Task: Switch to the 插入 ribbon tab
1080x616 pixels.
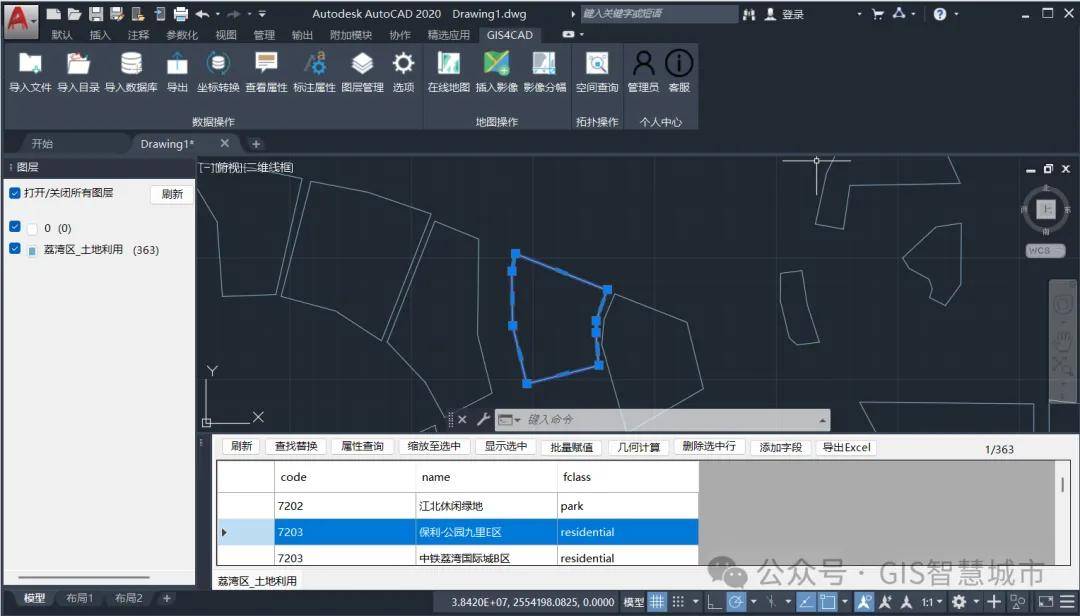Action: (100, 34)
